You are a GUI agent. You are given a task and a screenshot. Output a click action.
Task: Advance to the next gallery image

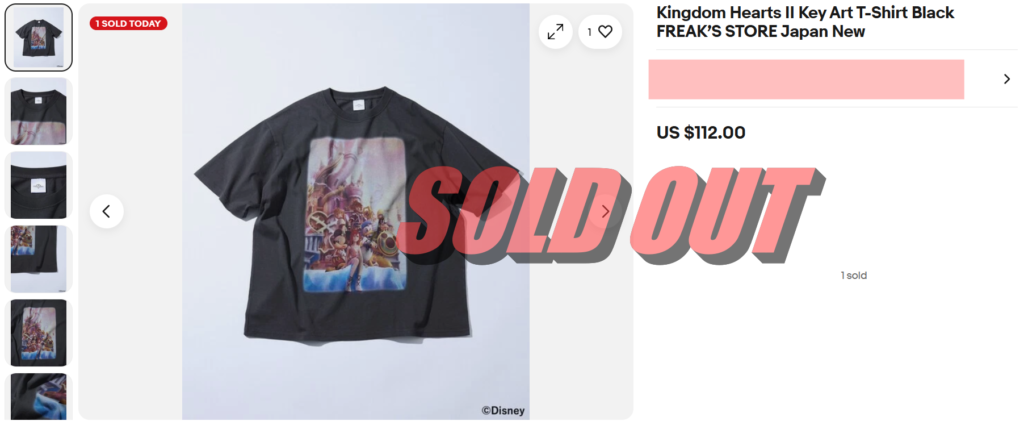(605, 211)
